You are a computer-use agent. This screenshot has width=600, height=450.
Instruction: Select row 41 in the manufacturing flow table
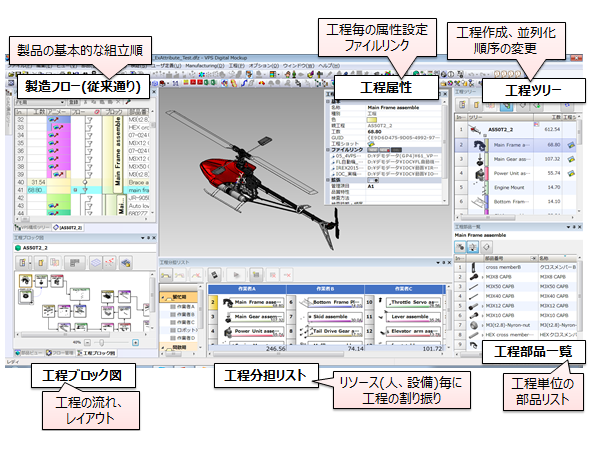[x=82, y=190]
